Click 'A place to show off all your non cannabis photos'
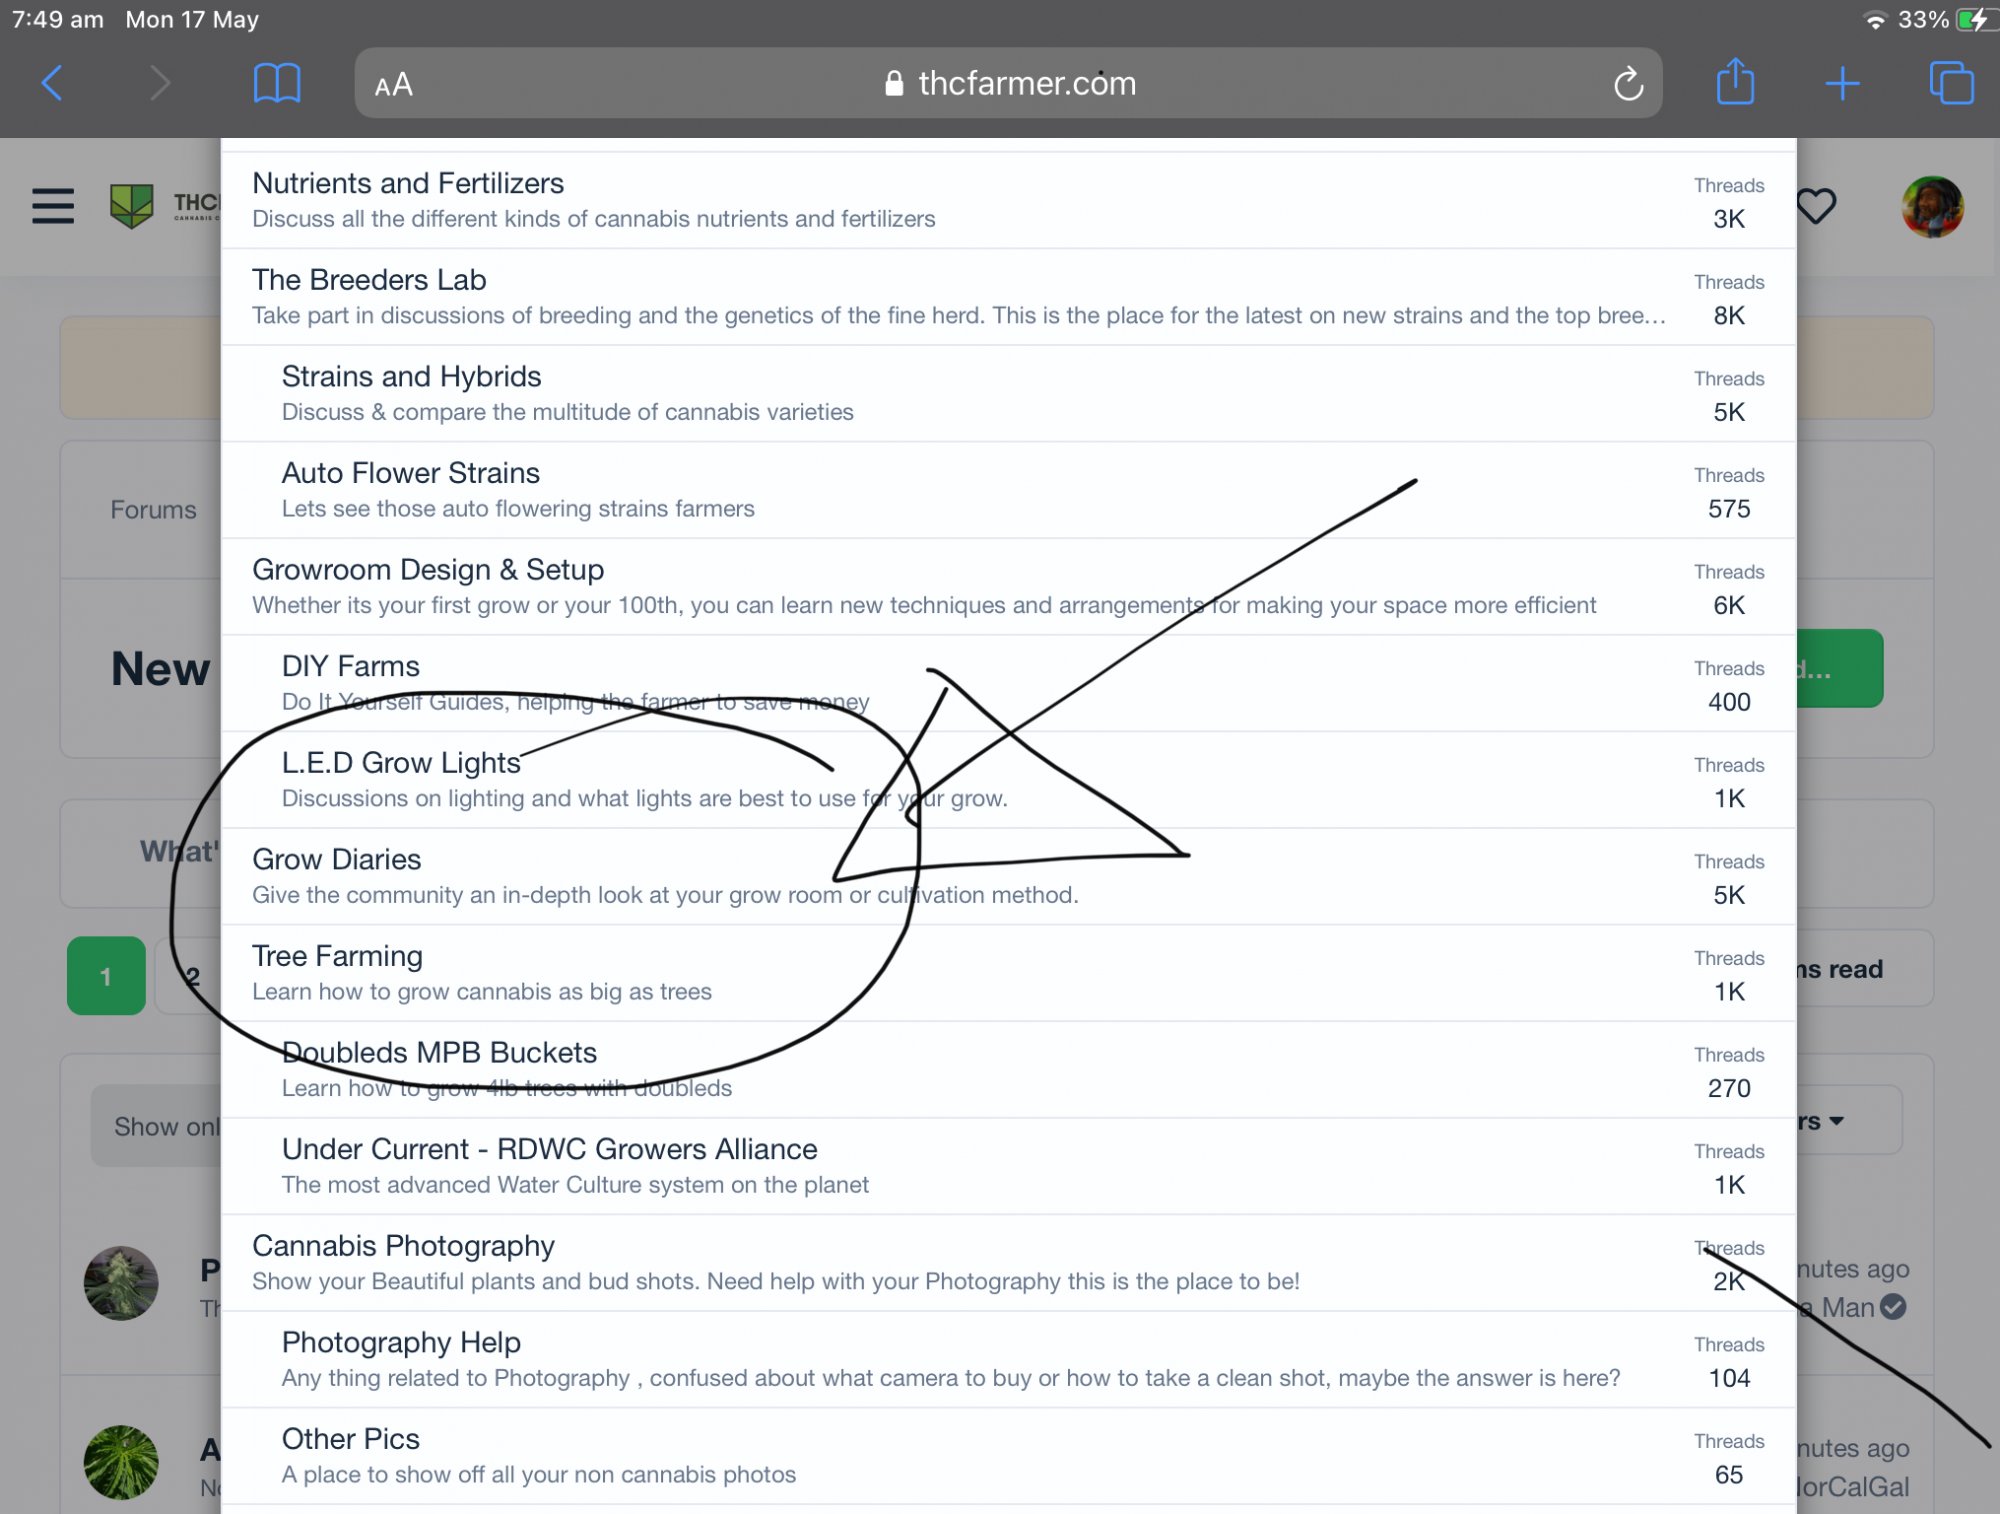This screenshot has height=1514, width=2000. pyautogui.click(x=539, y=1475)
